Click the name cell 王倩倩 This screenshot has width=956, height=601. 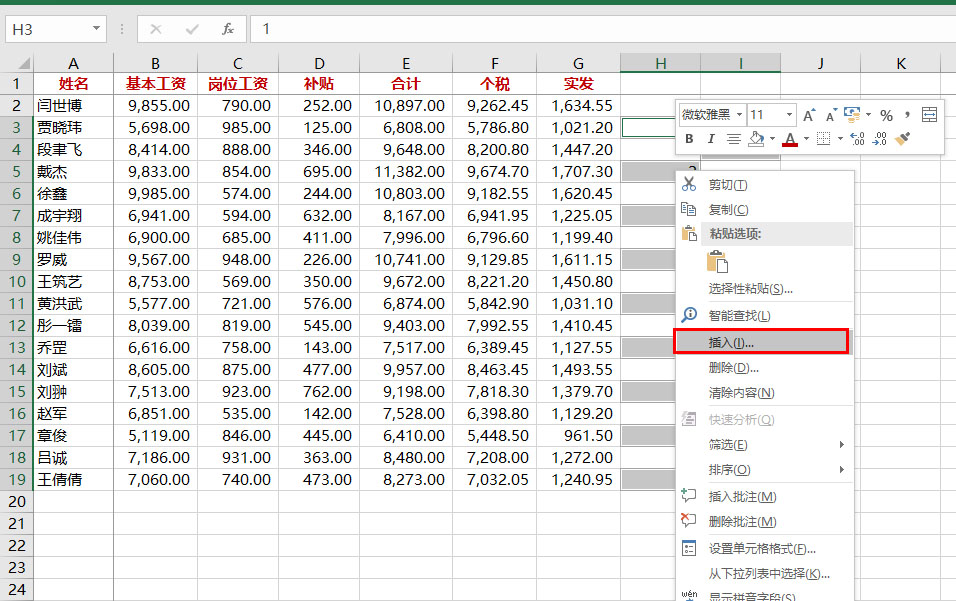(73, 480)
